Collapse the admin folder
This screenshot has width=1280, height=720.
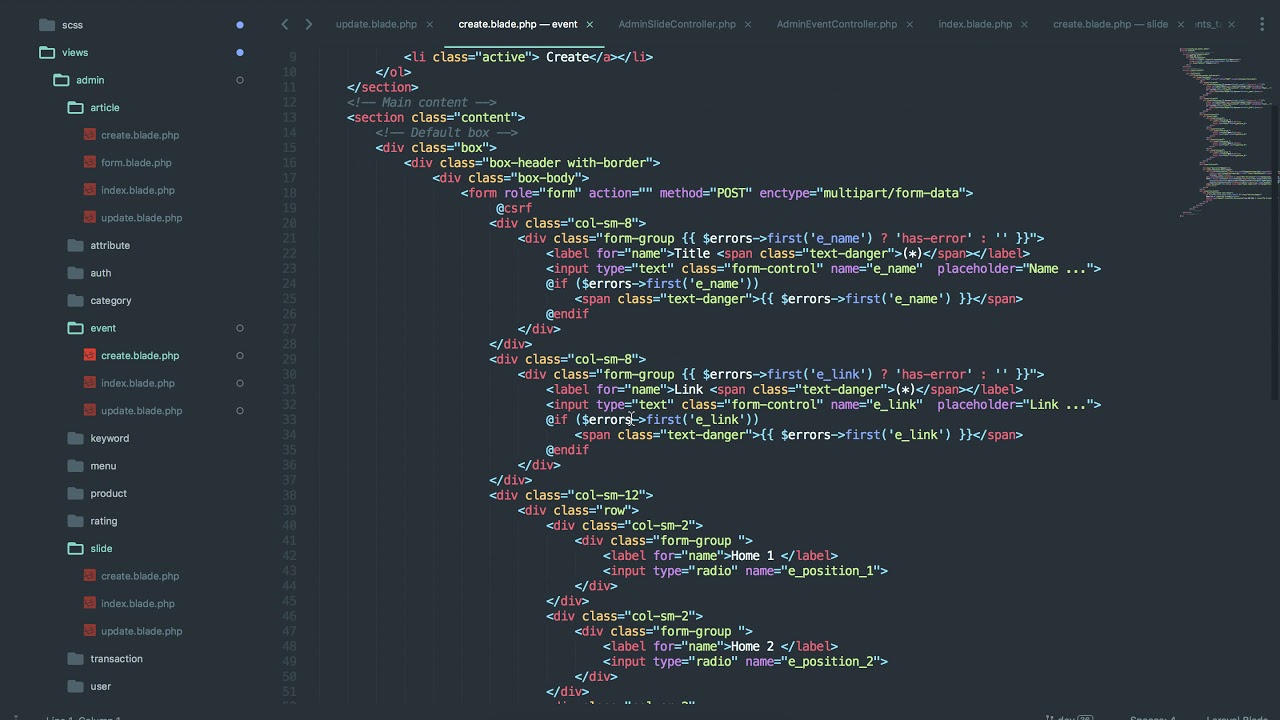pyautogui.click(x=61, y=80)
